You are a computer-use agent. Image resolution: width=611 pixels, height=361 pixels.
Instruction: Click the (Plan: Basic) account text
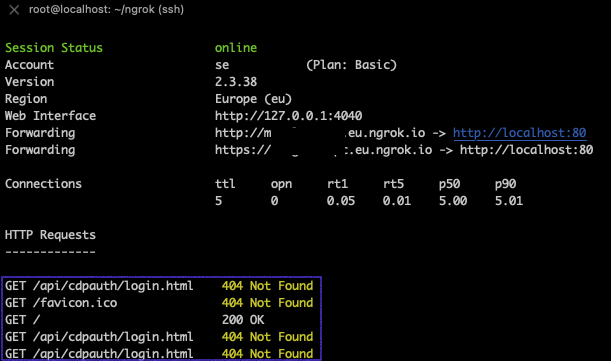(351, 65)
